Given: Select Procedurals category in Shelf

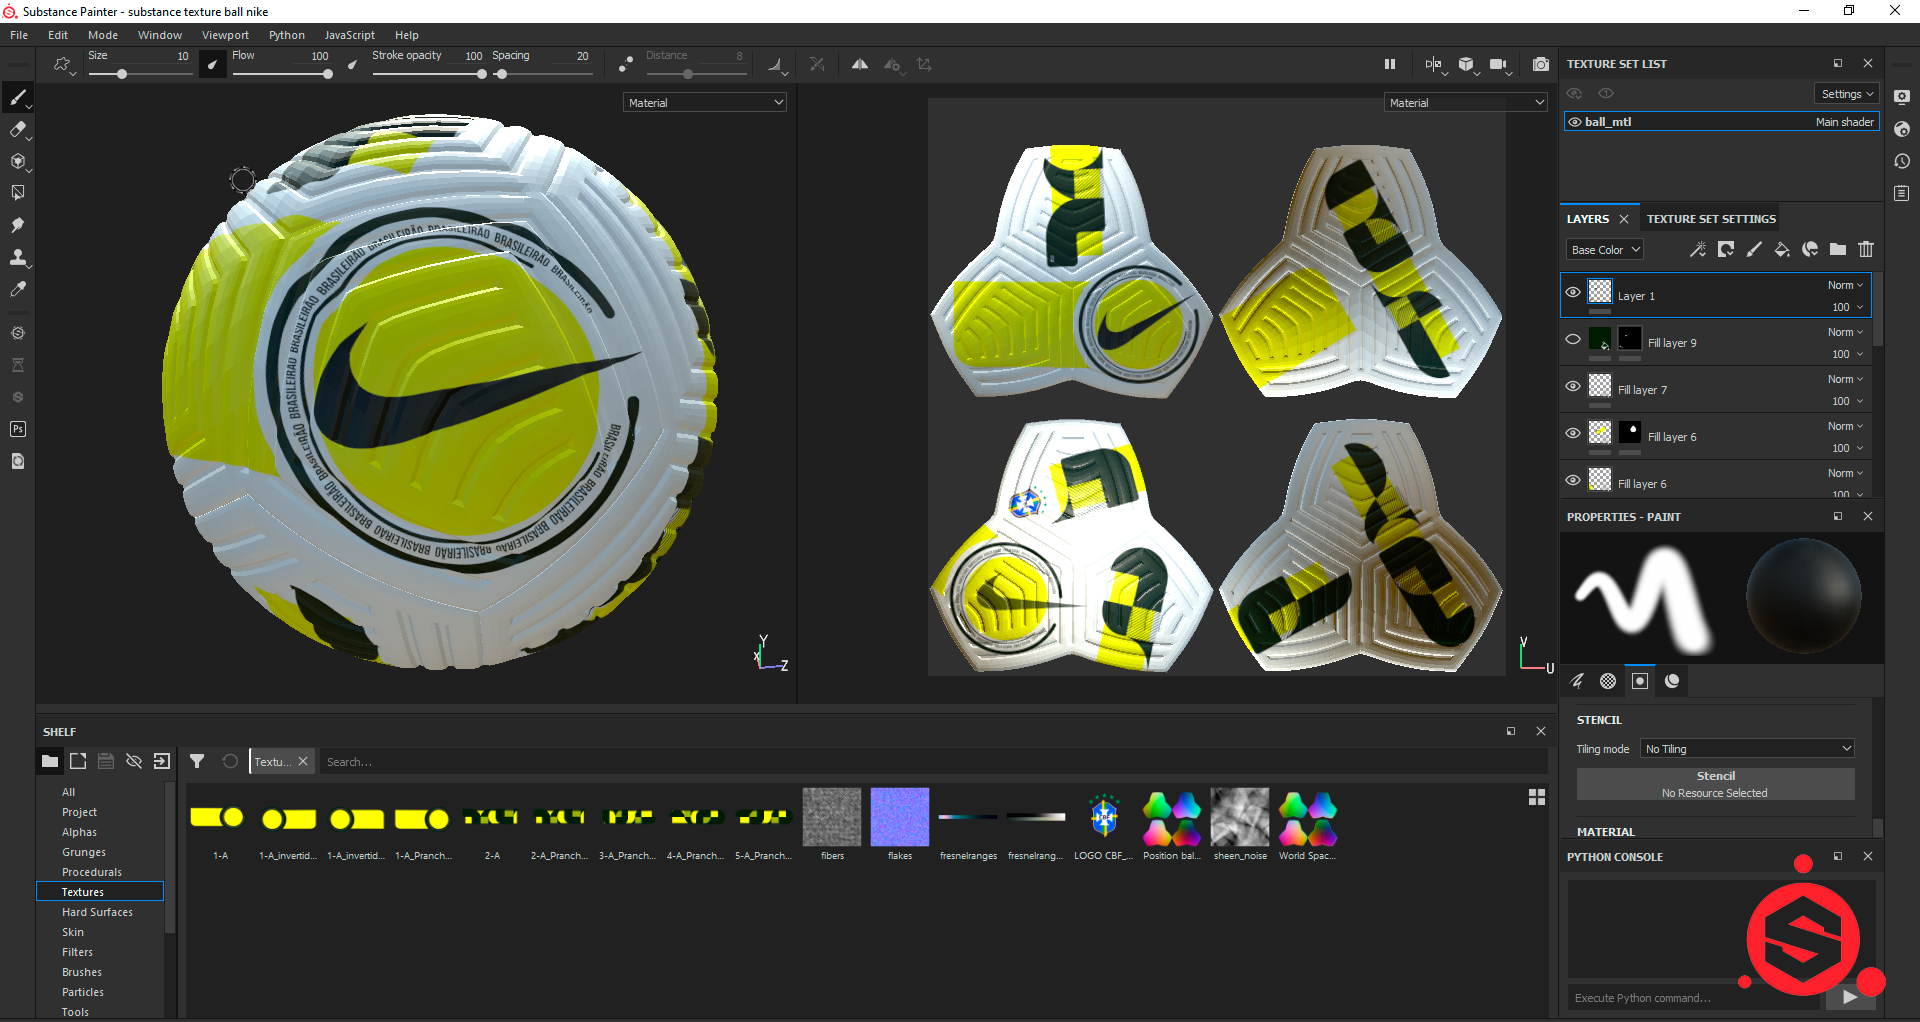Looking at the screenshot, I should [91, 872].
